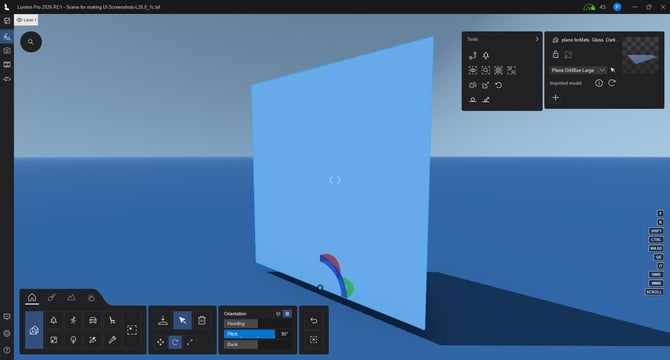This screenshot has height=360, width=670.
Task: Open the Movie mode icon in left sidebar
Action: coord(7,64)
